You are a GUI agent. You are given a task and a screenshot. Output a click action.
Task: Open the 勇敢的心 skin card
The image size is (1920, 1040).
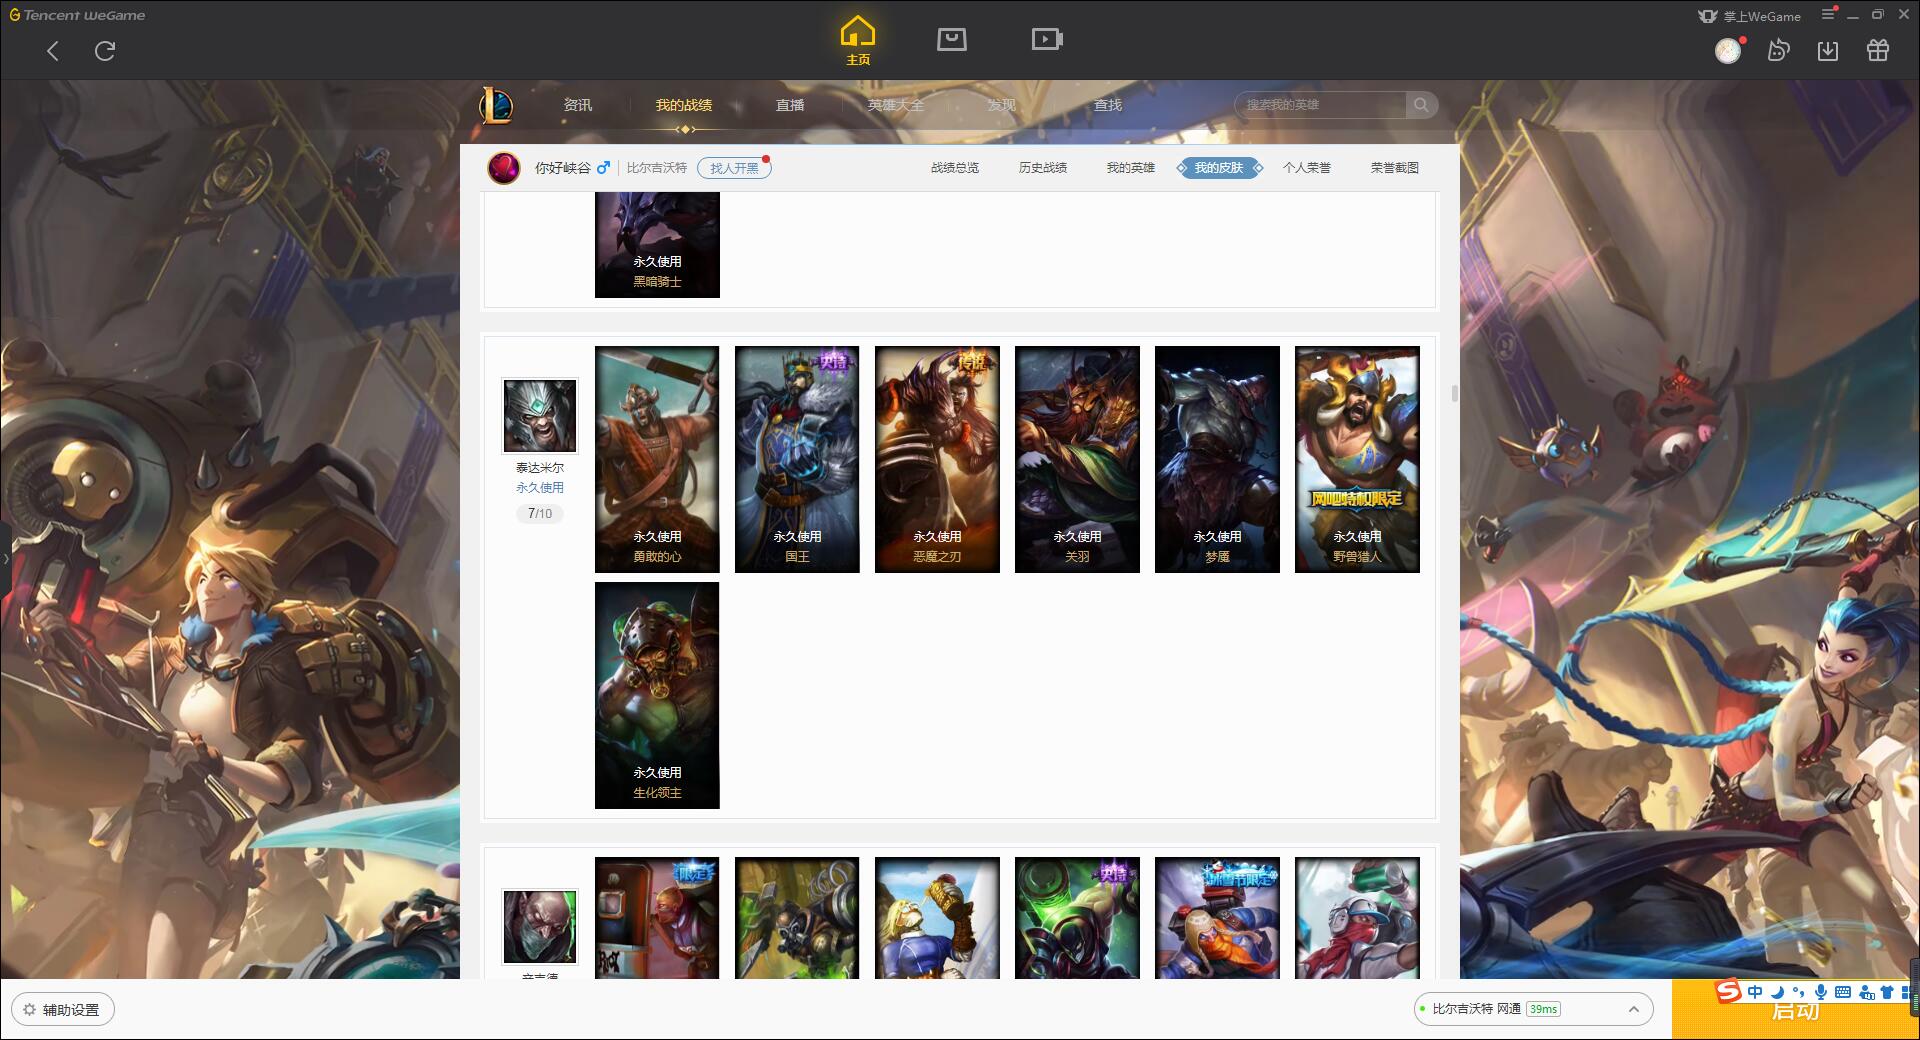click(657, 459)
